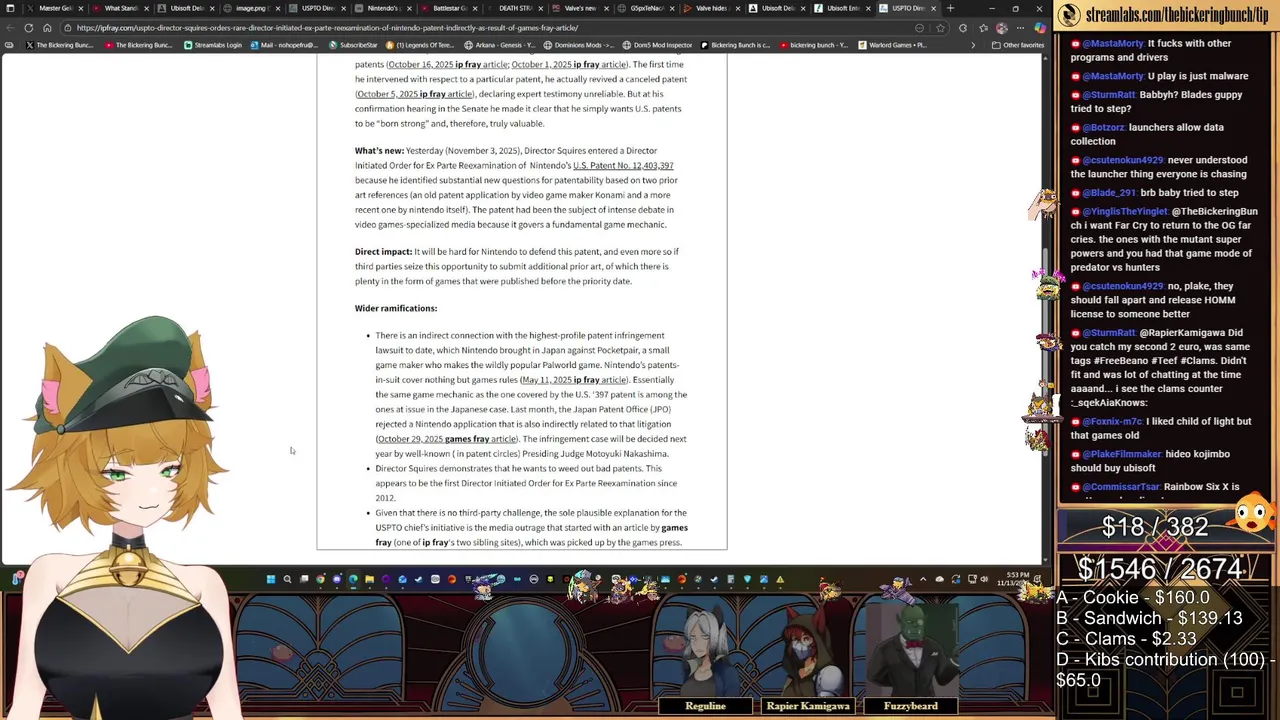Click the 'What's new:' paragraph label
Image resolution: width=1280 pixels, height=720 pixels.
point(379,151)
